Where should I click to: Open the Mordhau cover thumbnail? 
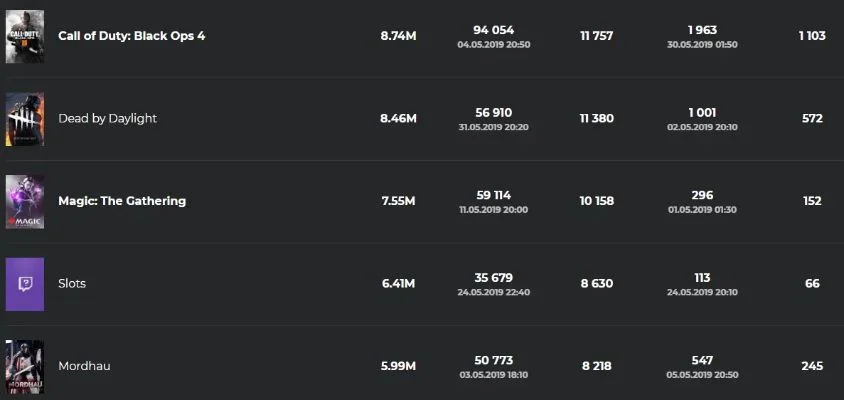coord(25,367)
